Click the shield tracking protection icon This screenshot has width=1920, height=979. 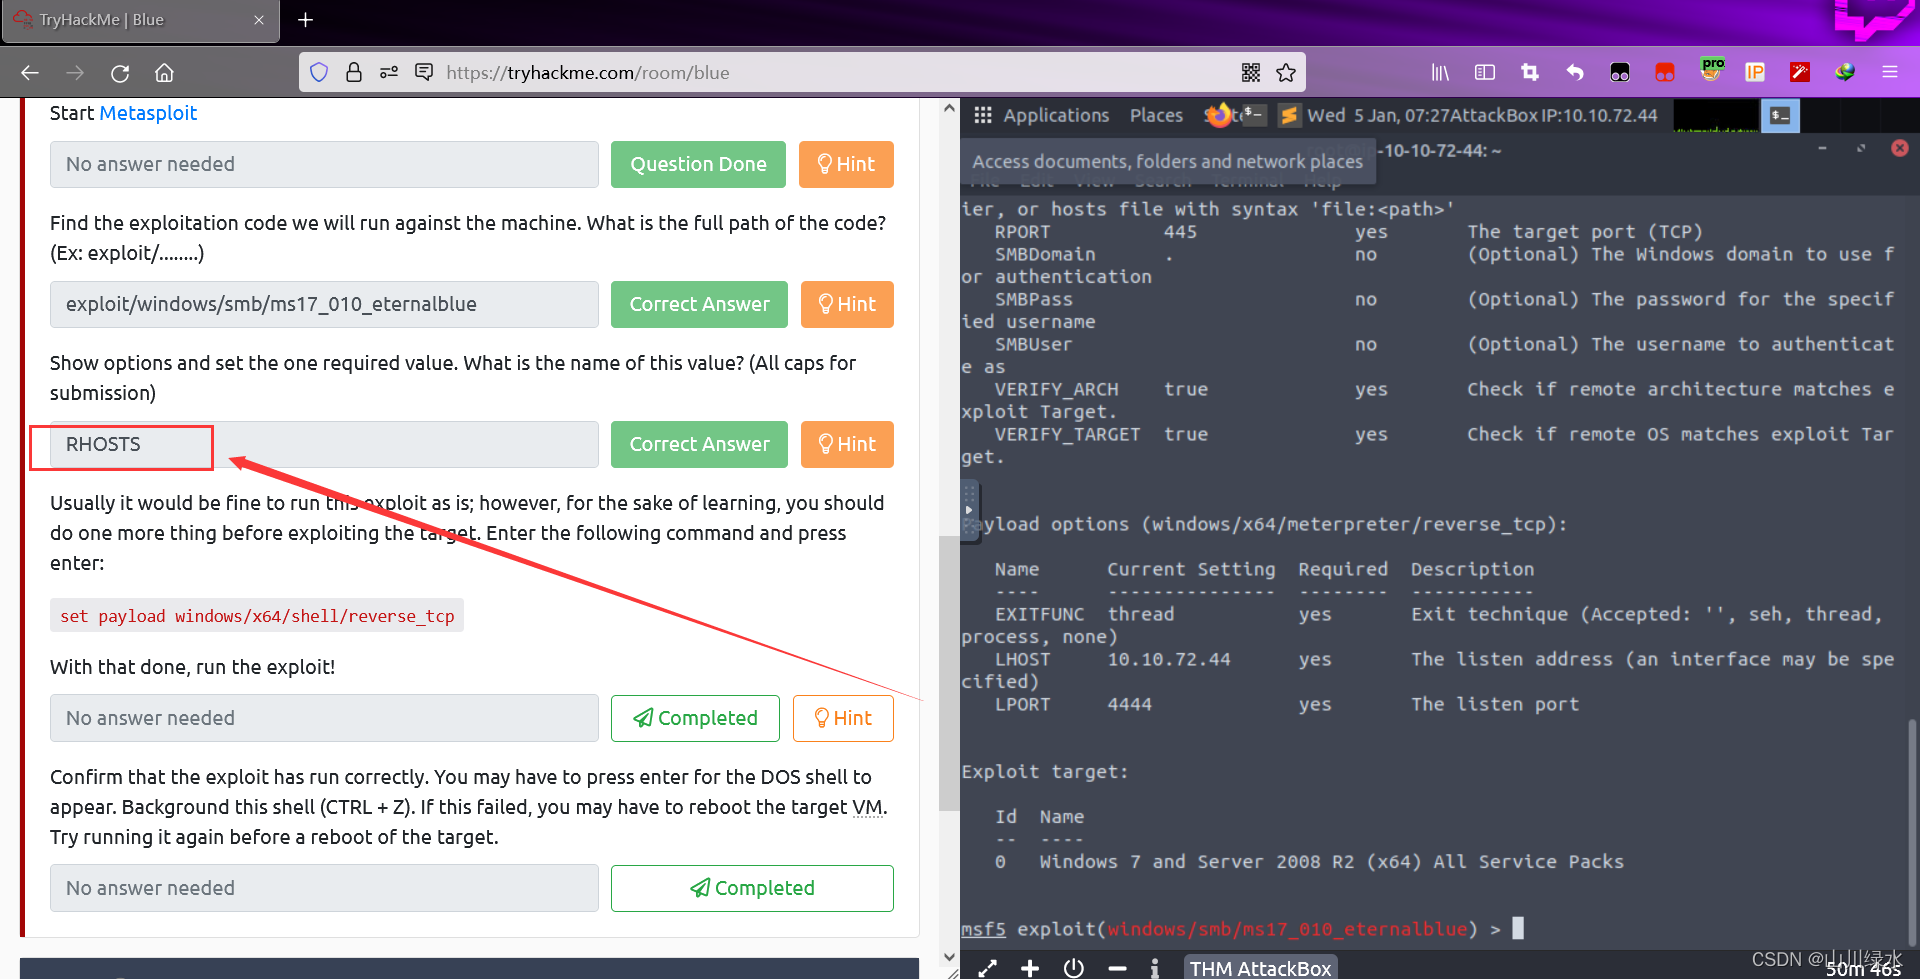pyautogui.click(x=319, y=73)
